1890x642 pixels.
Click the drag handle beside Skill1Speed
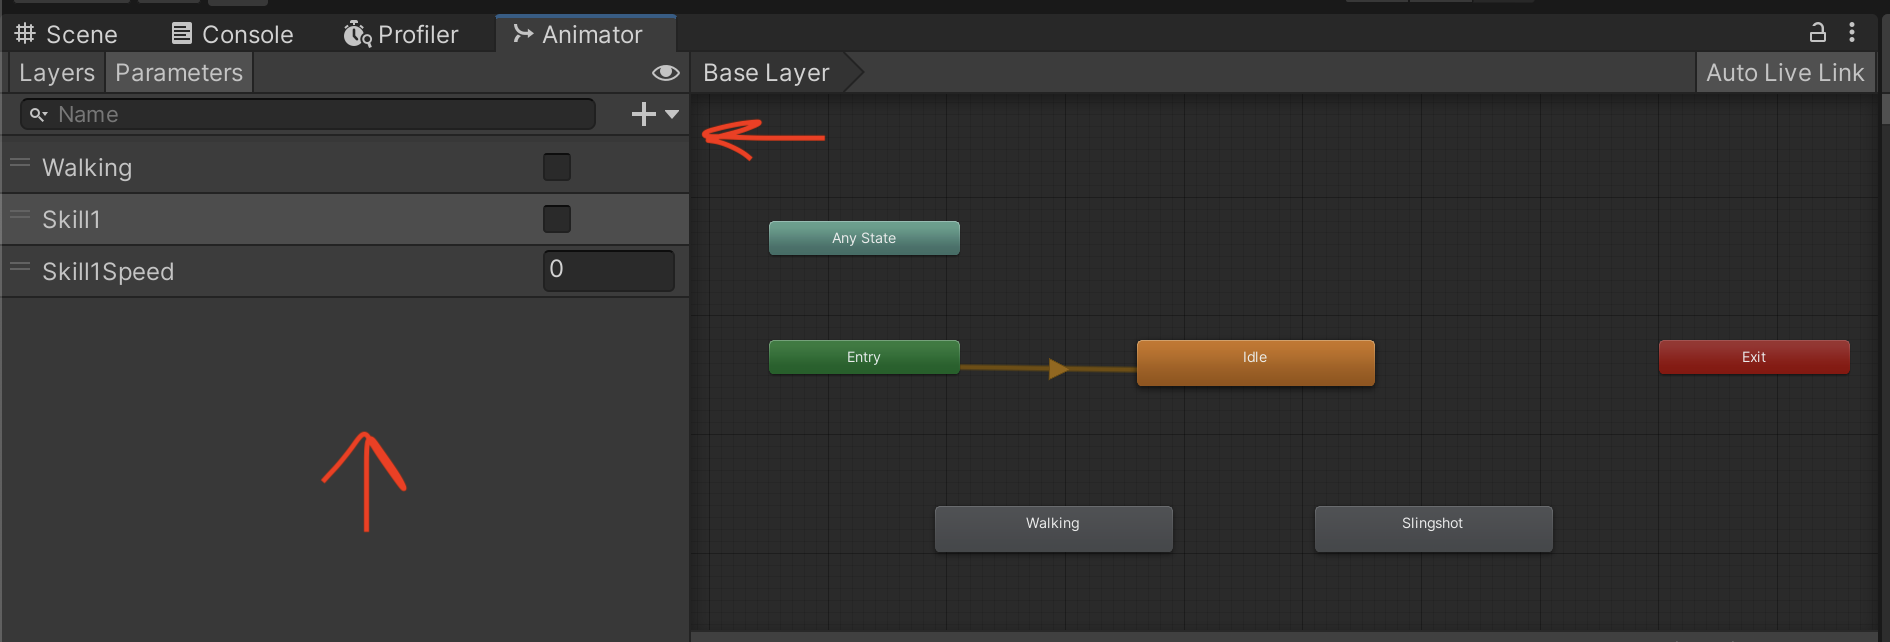coord(20,267)
